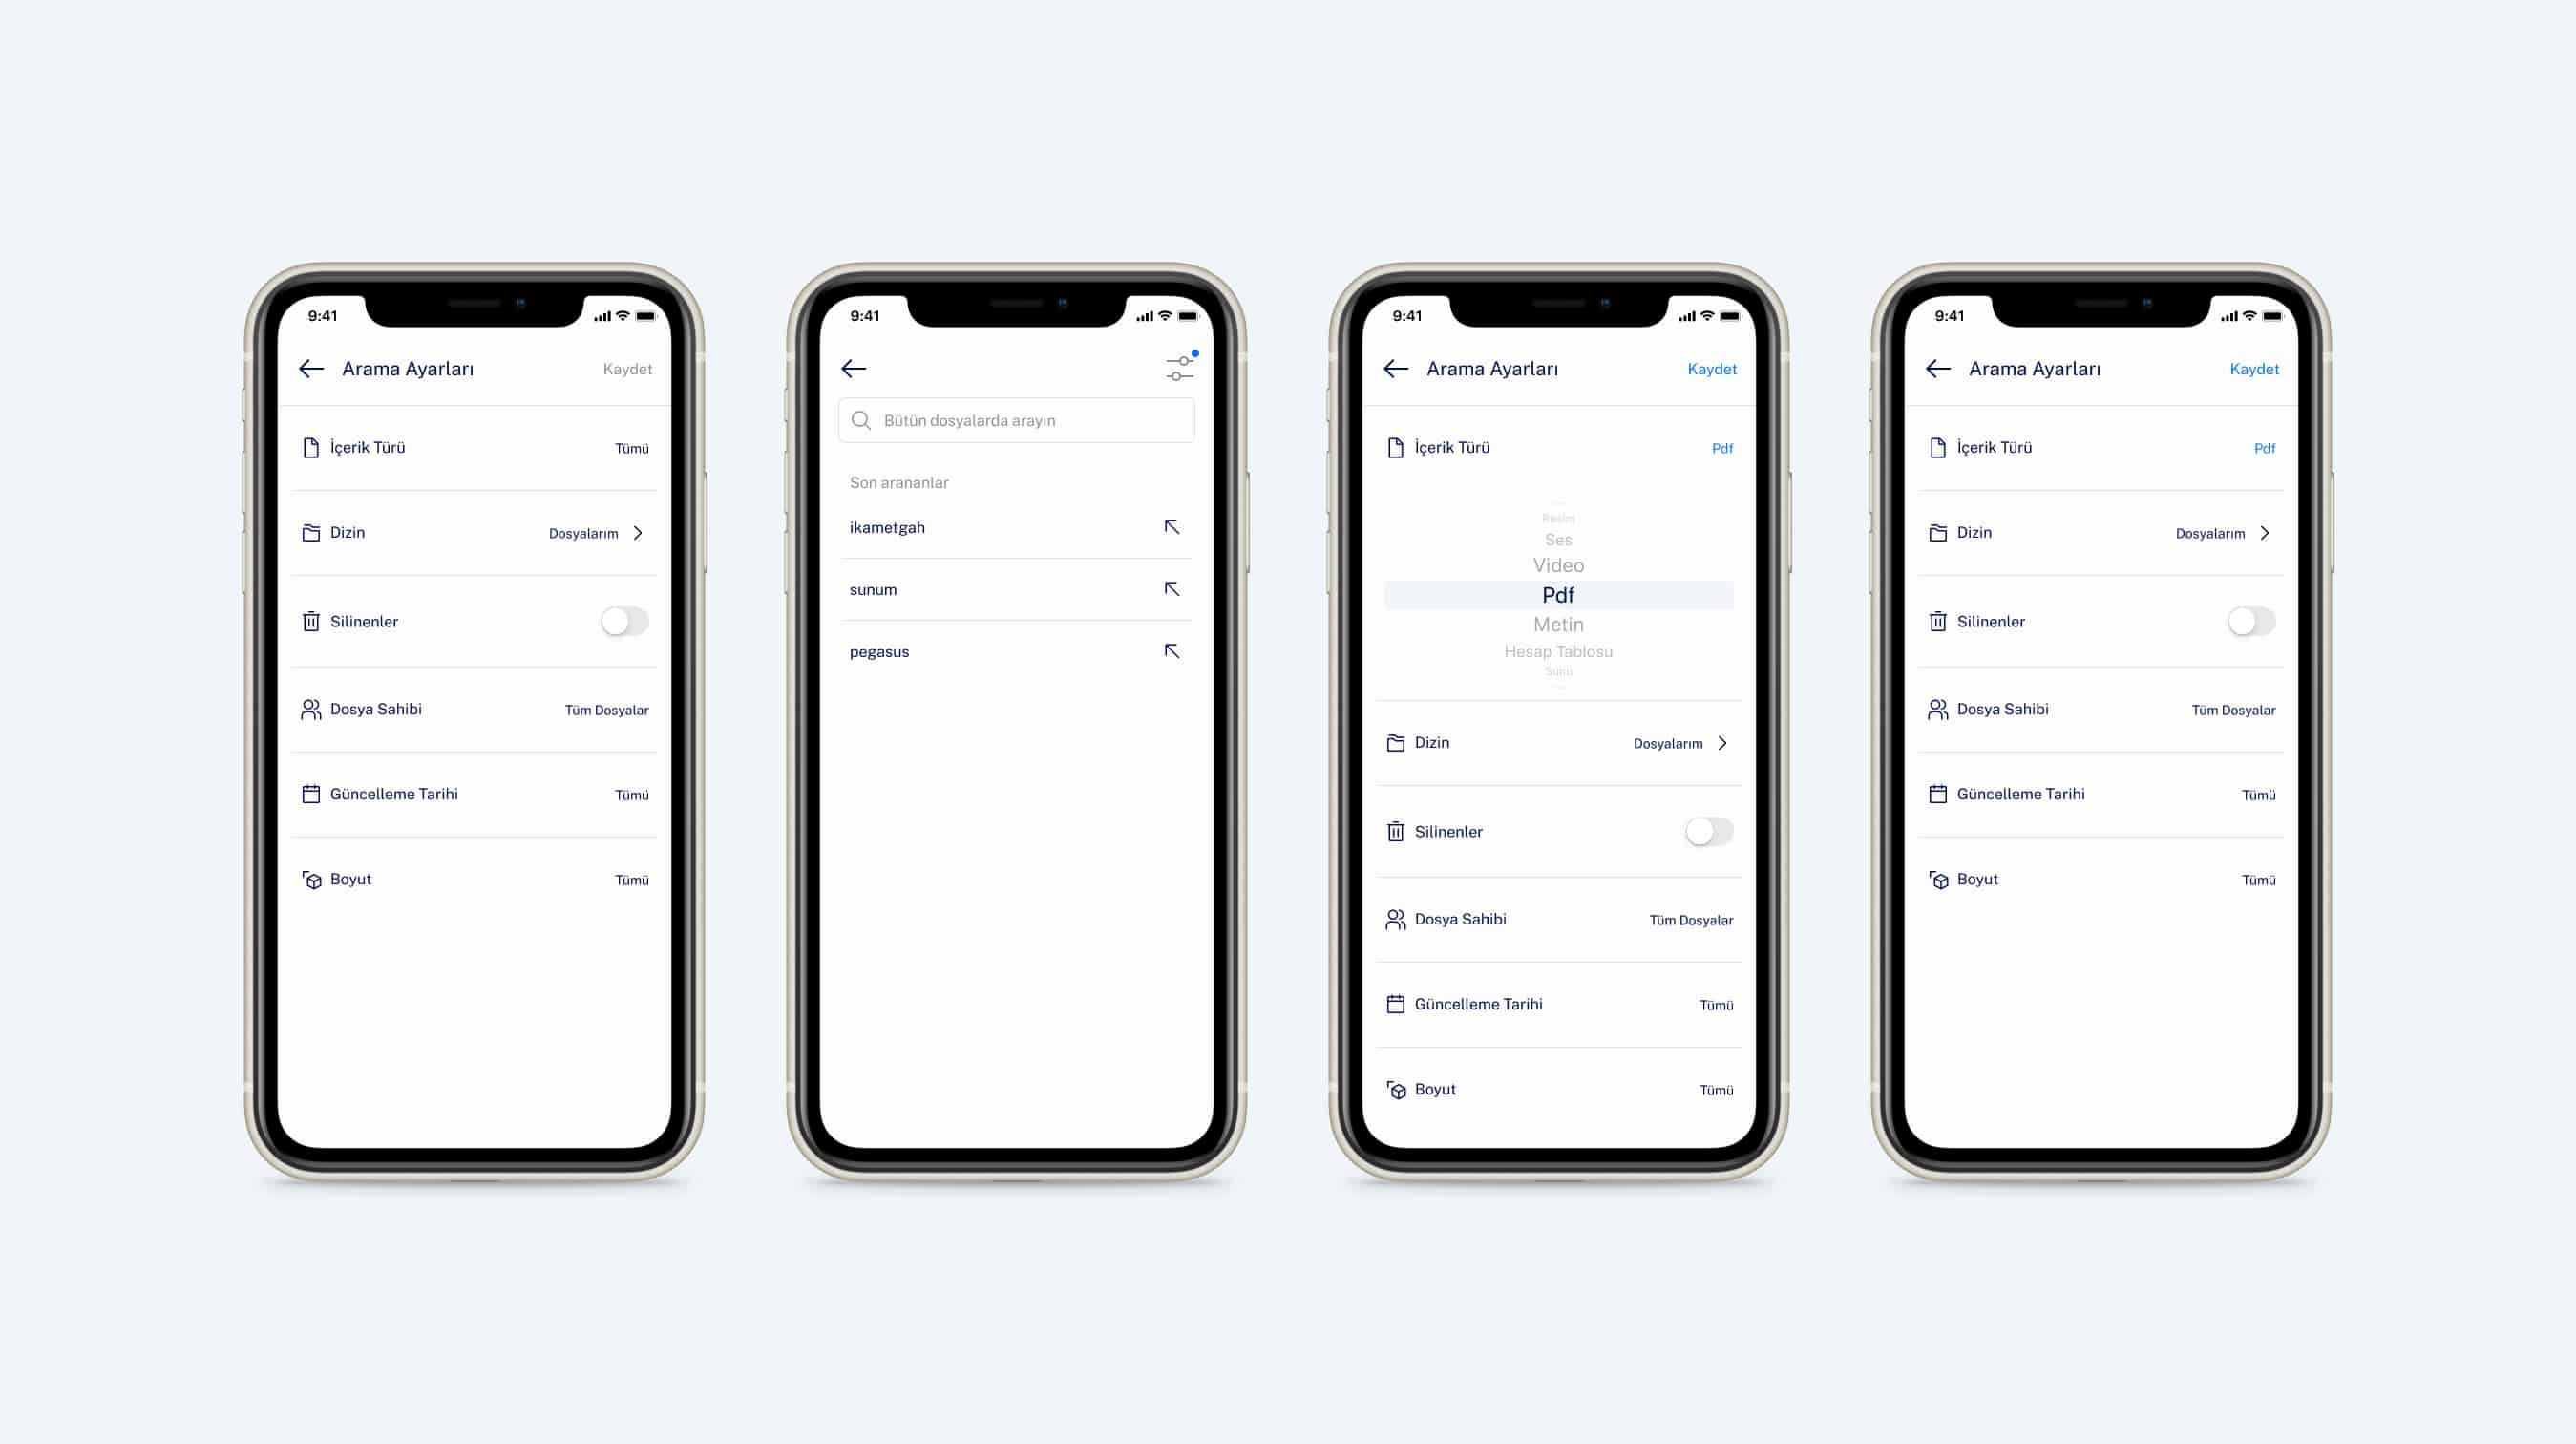
Task: Toggle the Silinenler switch on first screen
Action: tap(624, 621)
